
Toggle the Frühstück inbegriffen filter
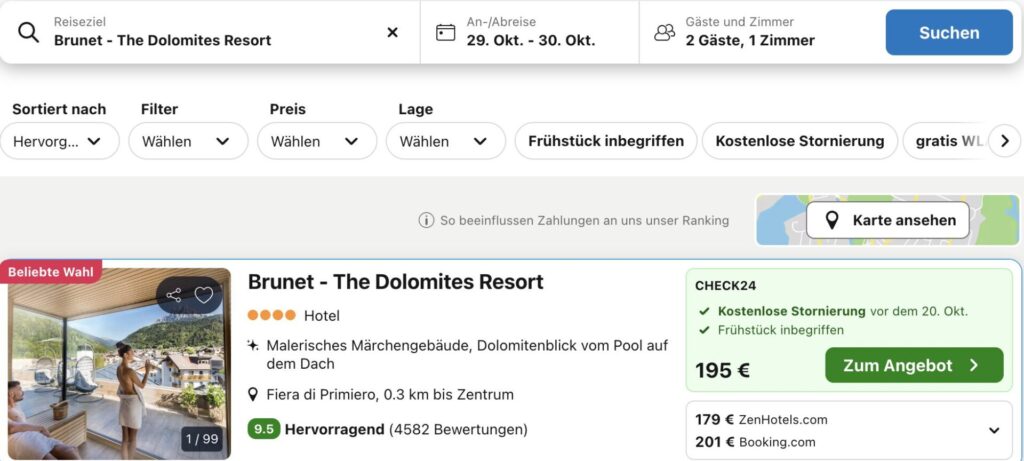click(605, 141)
